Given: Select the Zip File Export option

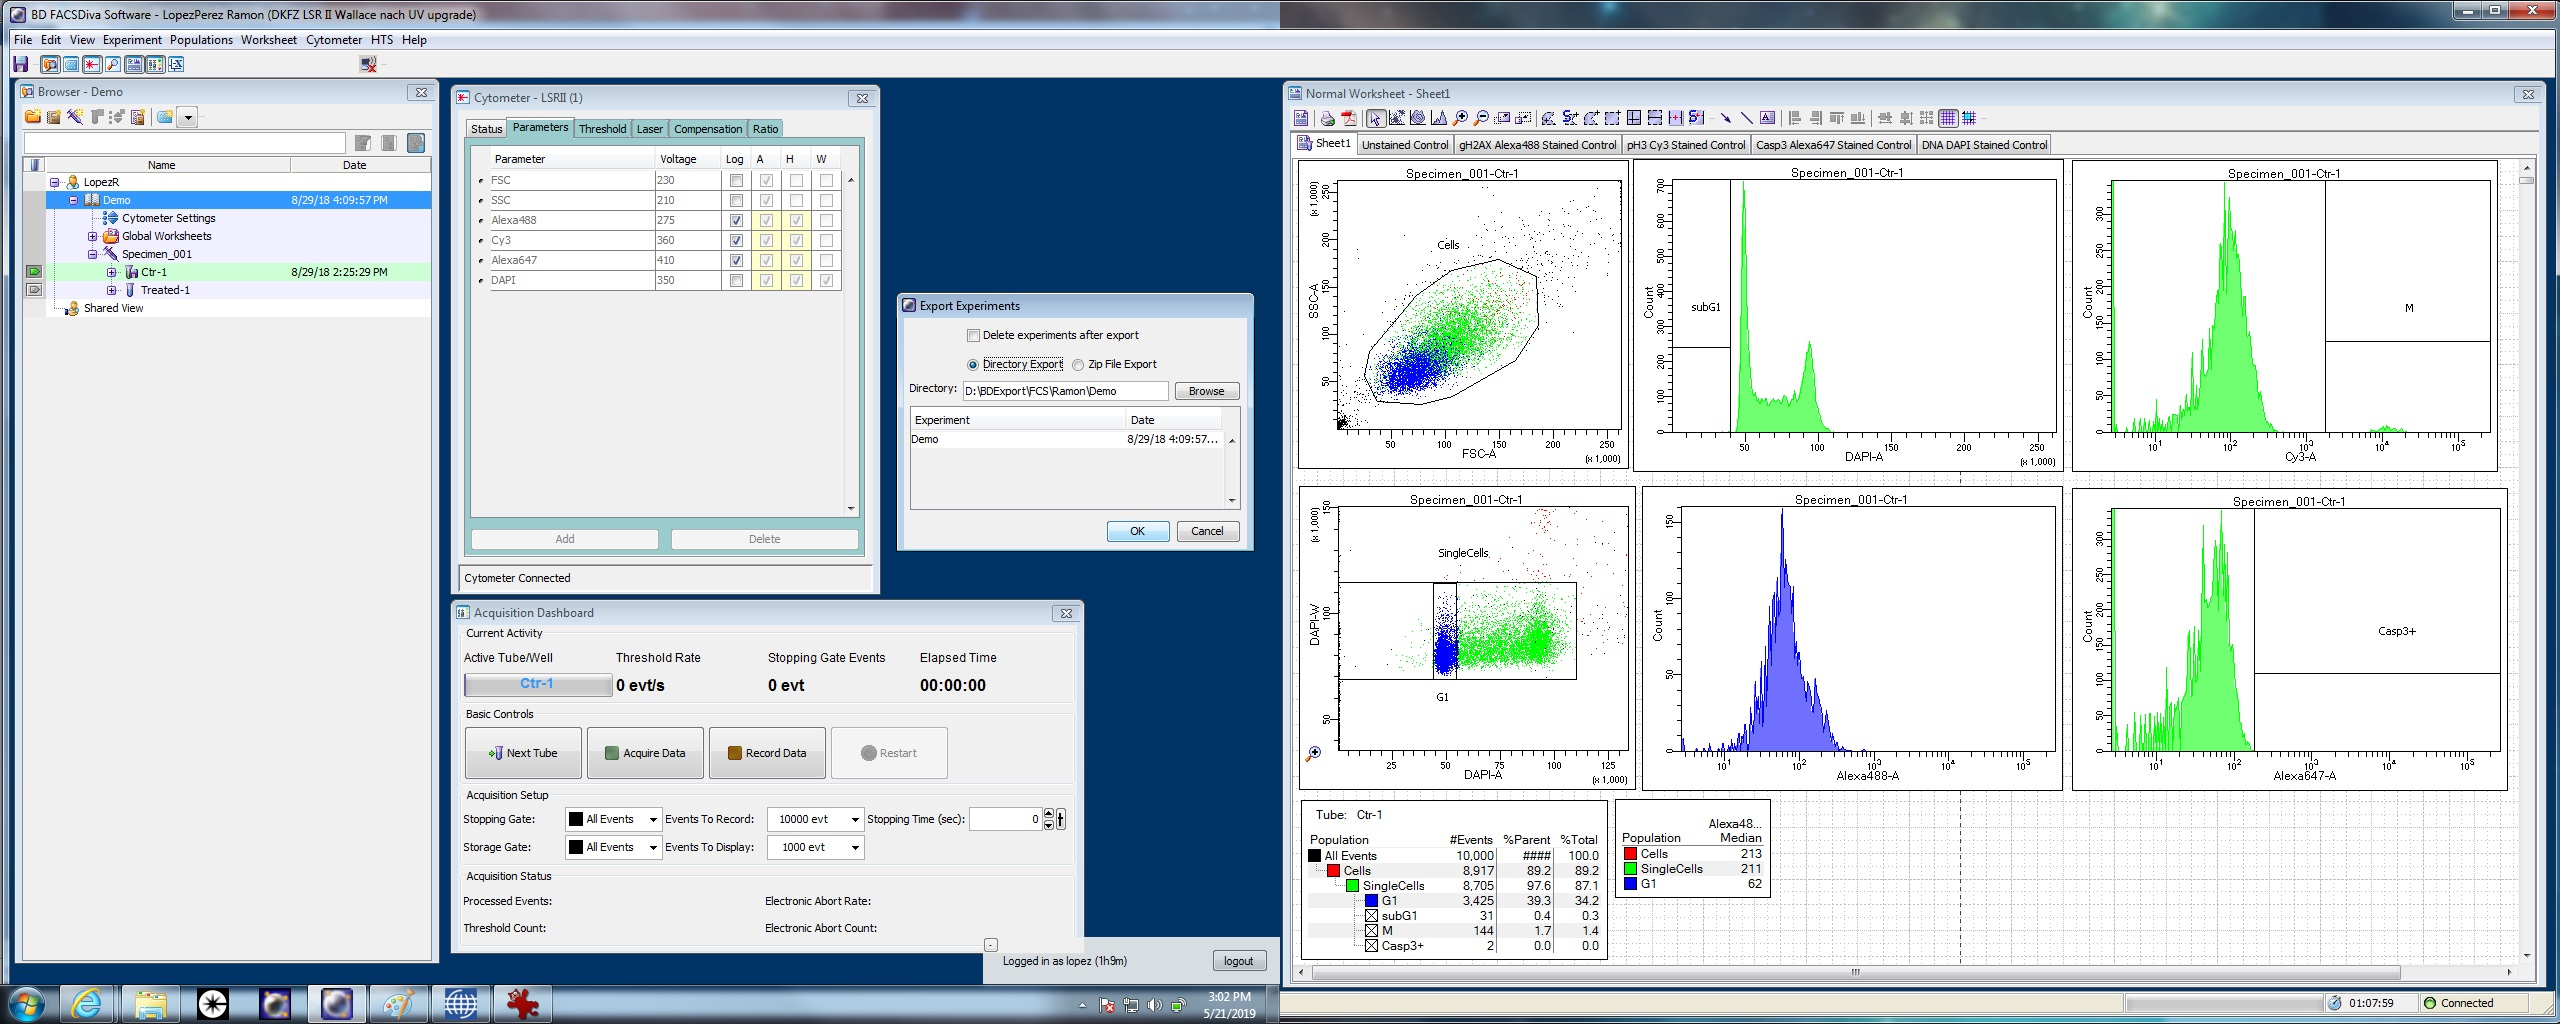Looking at the screenshot, I should point(1078,365).
